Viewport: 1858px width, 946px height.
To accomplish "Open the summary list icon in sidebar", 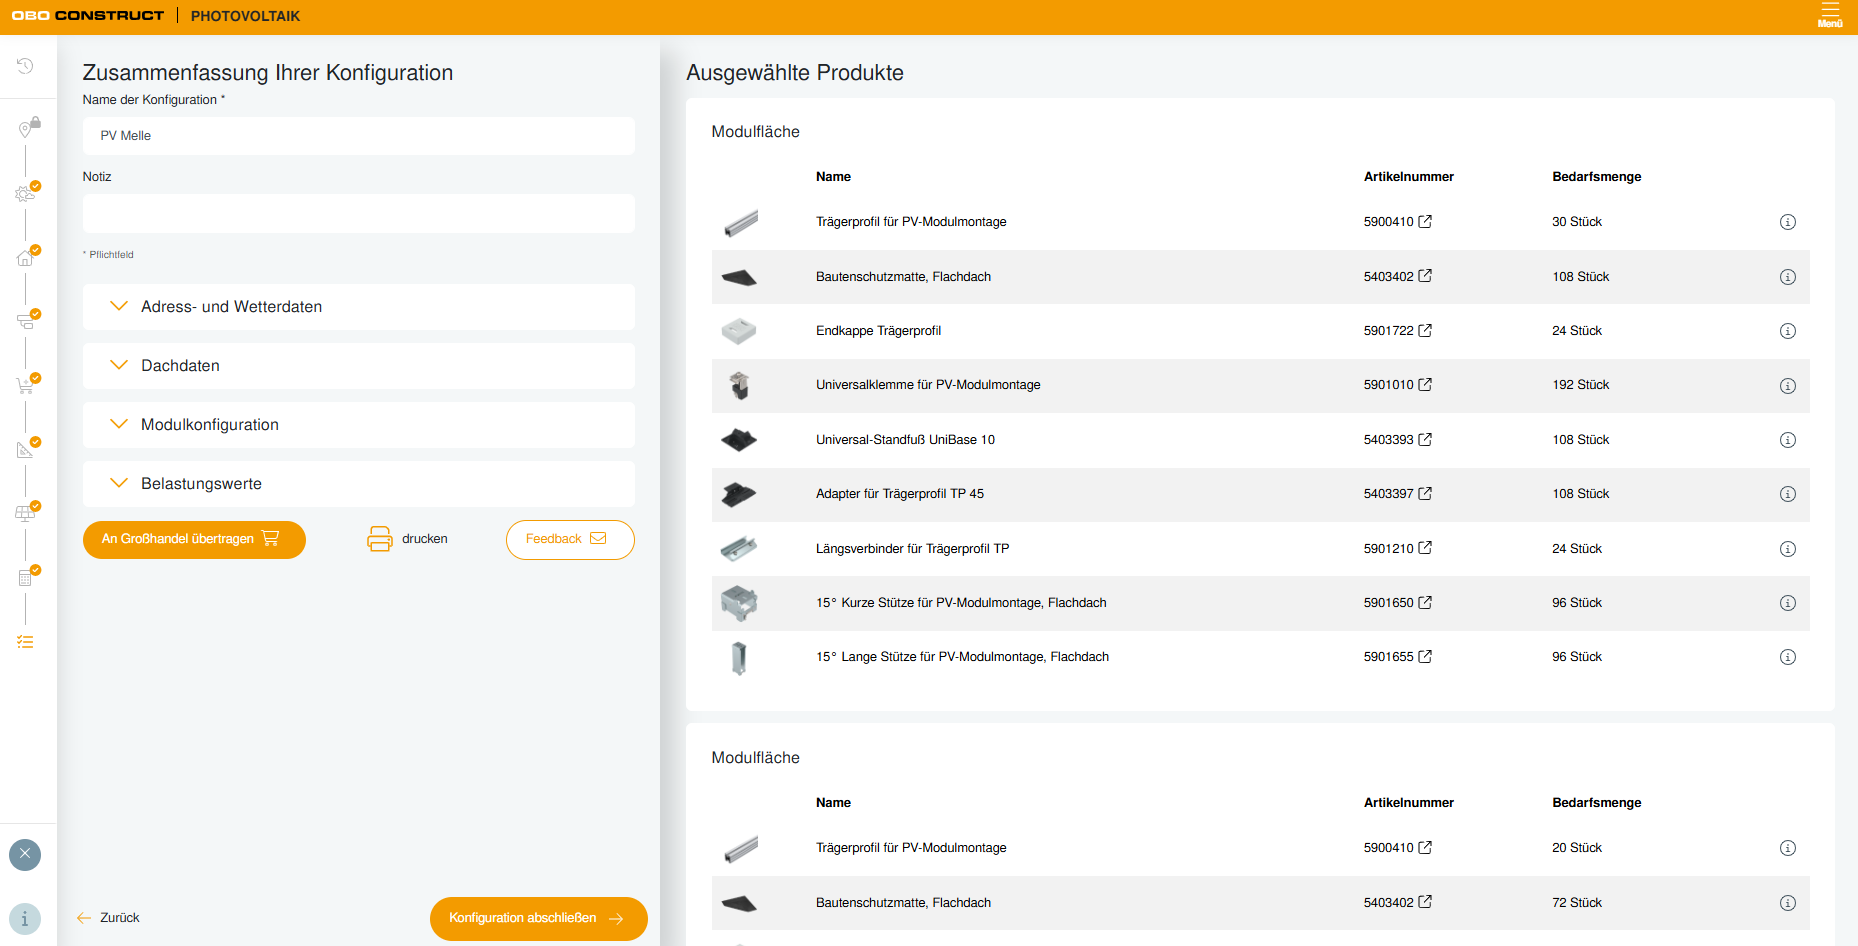I will [25, 642].
